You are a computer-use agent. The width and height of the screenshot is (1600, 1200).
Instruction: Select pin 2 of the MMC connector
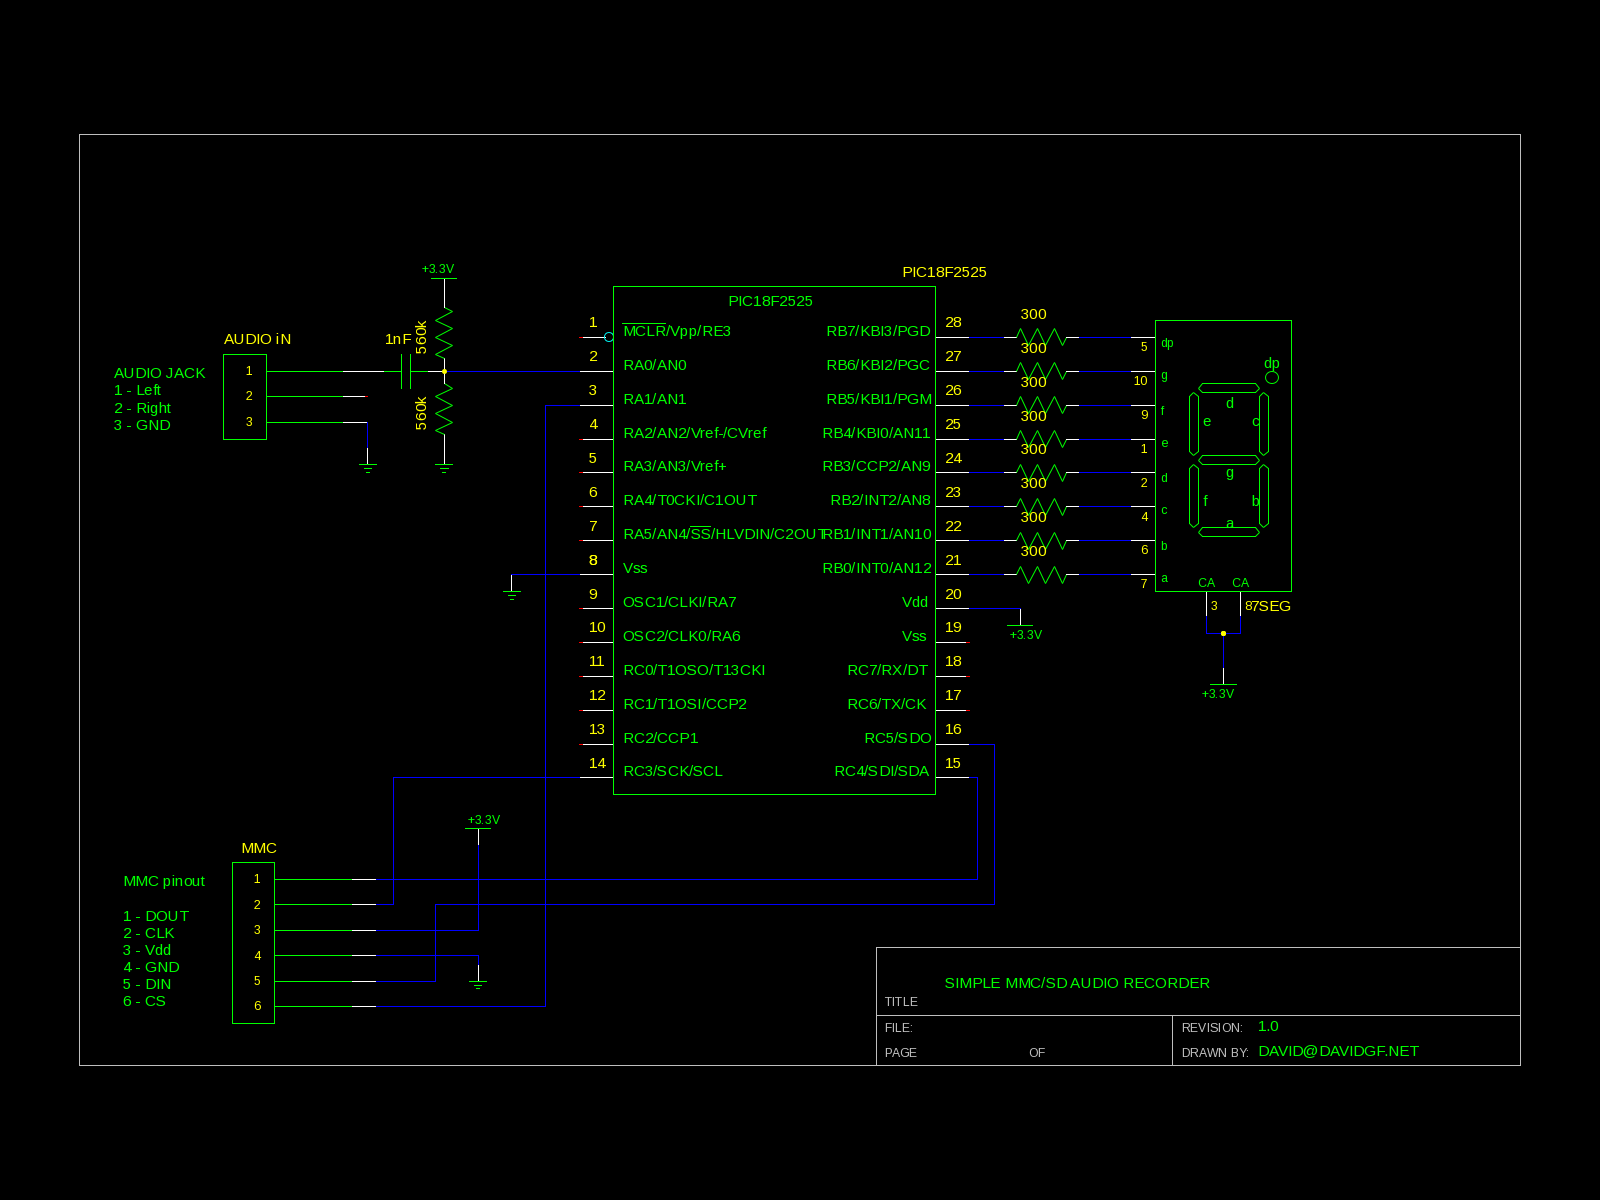(257, 905)
